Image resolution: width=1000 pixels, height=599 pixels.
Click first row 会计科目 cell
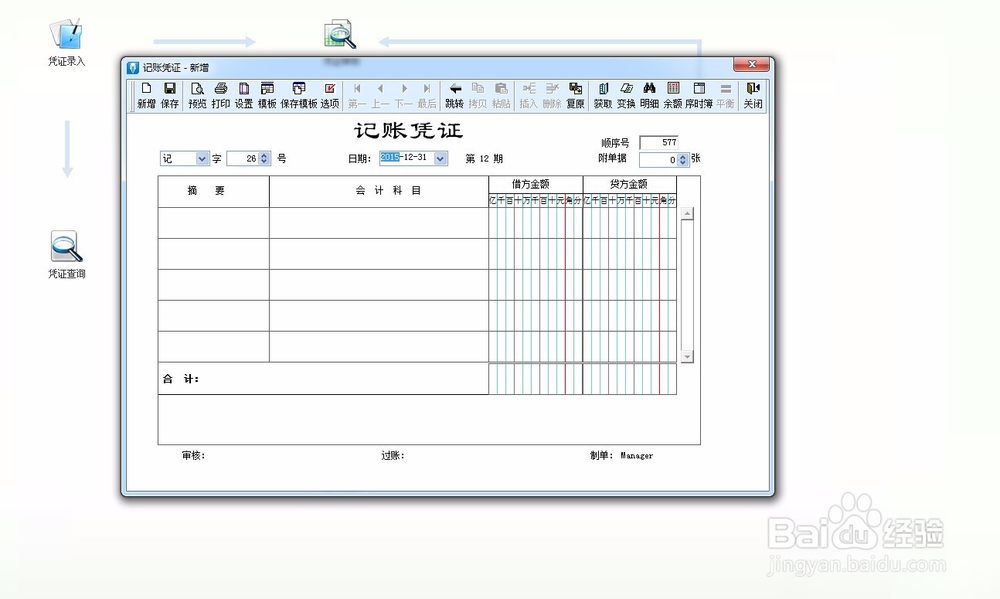[379, 223]
